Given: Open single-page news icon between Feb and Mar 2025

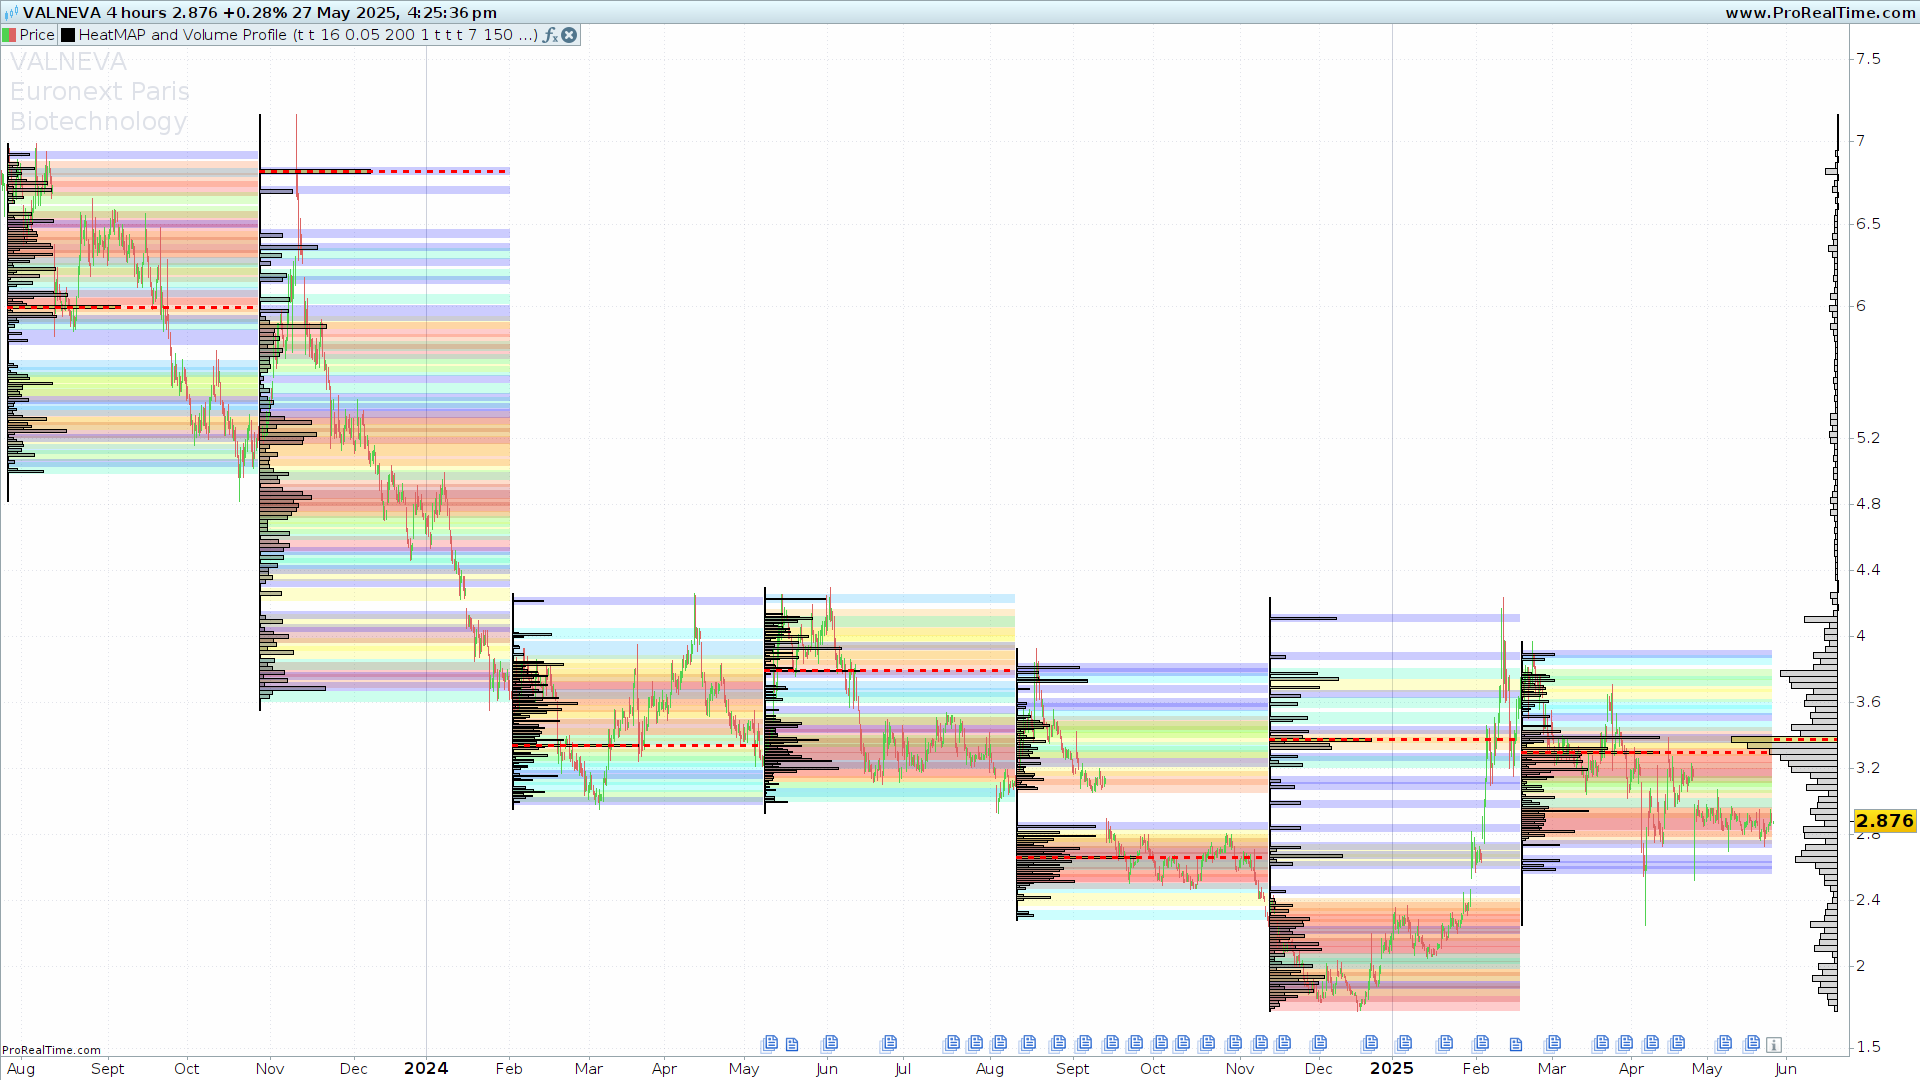Looking at the screenshot, I should [x=1516, y=1045].
